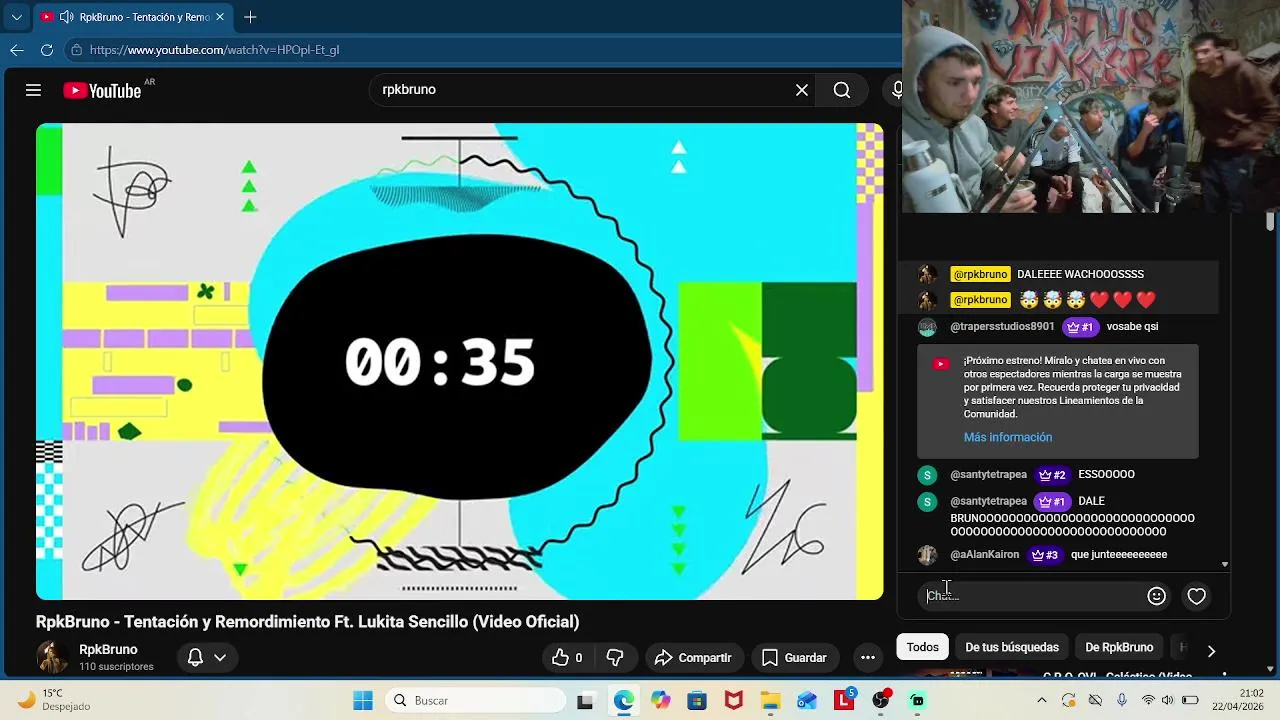
Task: Open RpkBruno channel avatar below the video
Action: pos(52,657)
